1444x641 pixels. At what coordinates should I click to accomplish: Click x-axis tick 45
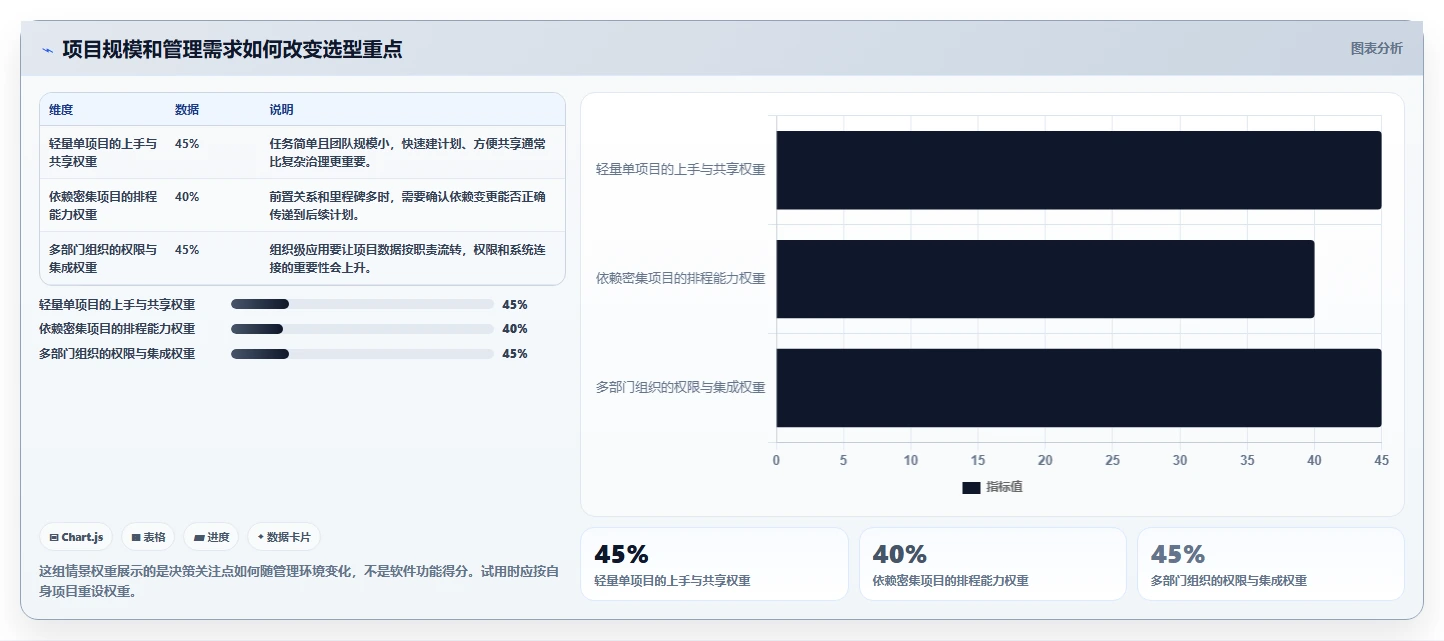coord(1382,460)
